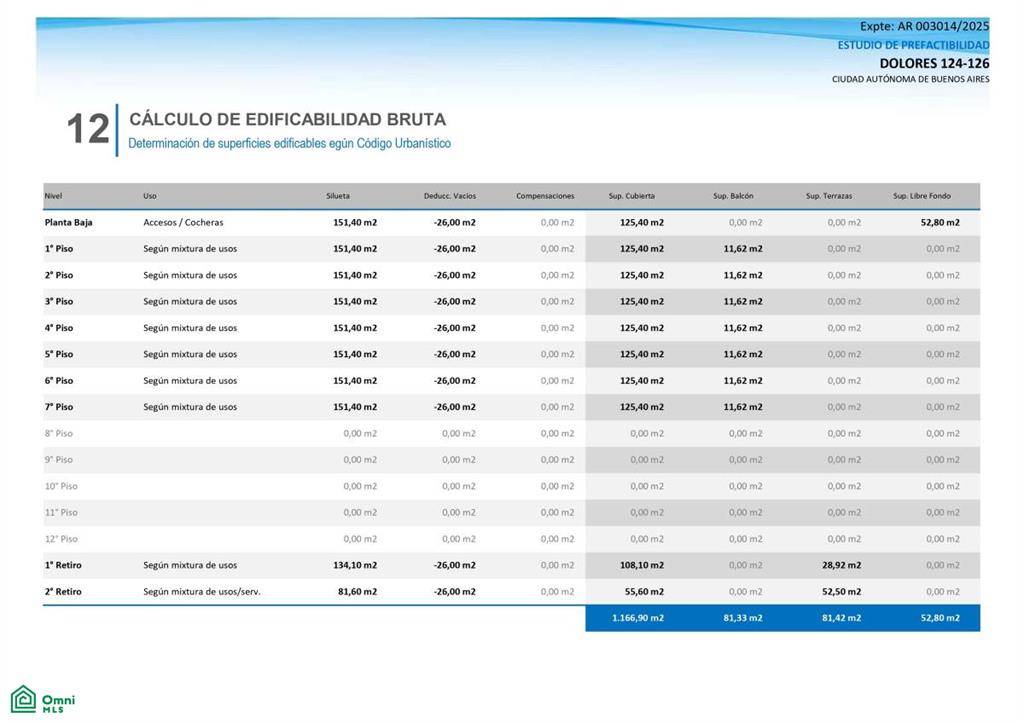Select 'Según mixtura de usos/serv.' cell
1024x723 pixels.
point(202,592)
